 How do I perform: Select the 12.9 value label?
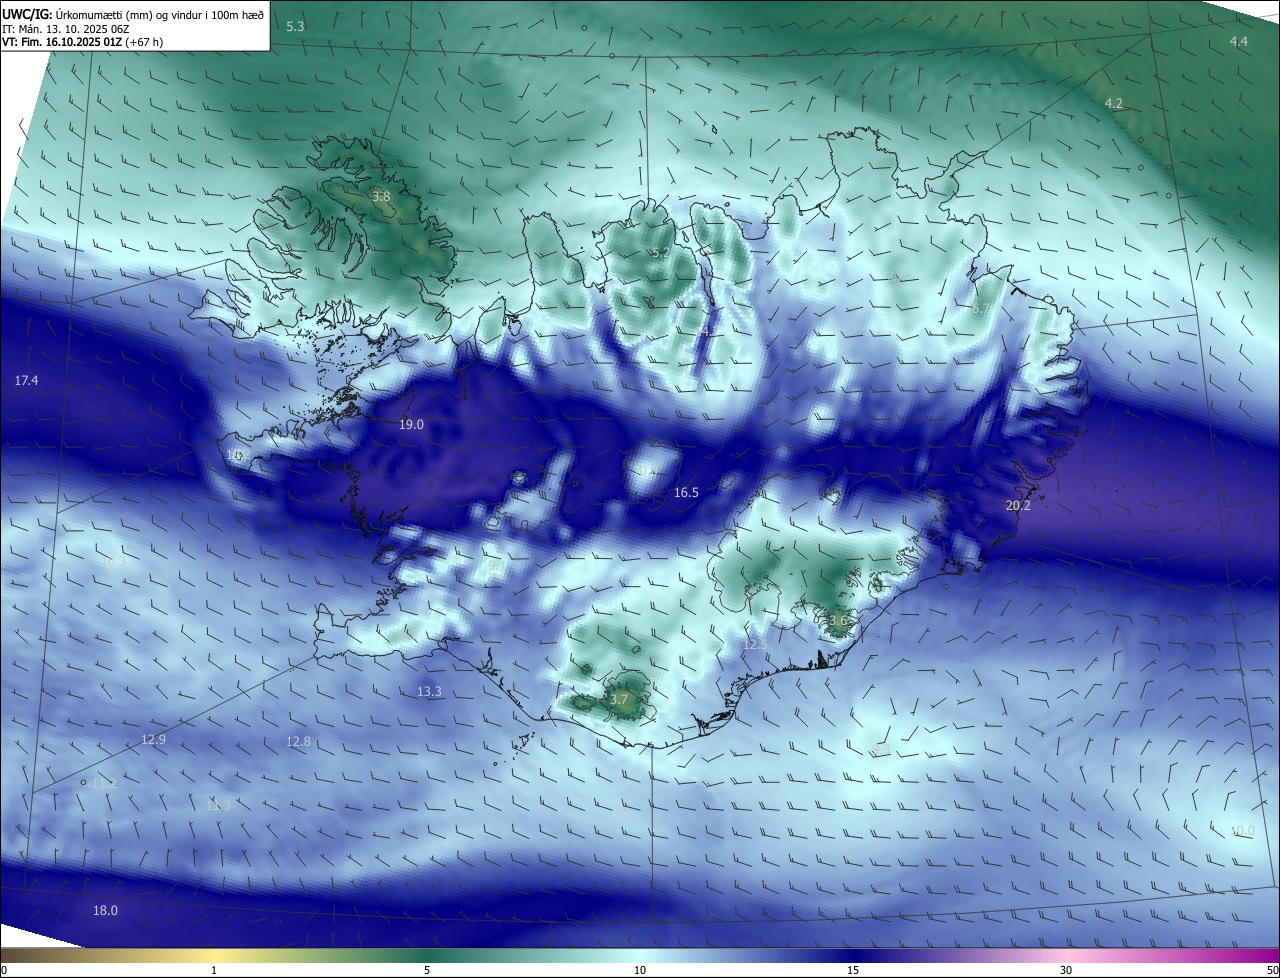(x=153, y=740)
